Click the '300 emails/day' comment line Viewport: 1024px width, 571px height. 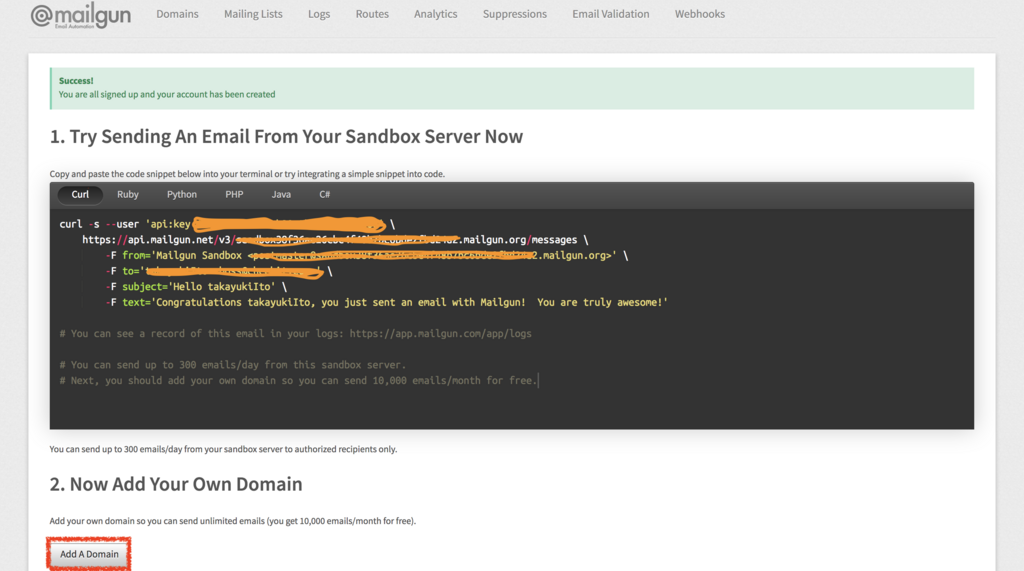click(x=232, y=365)
